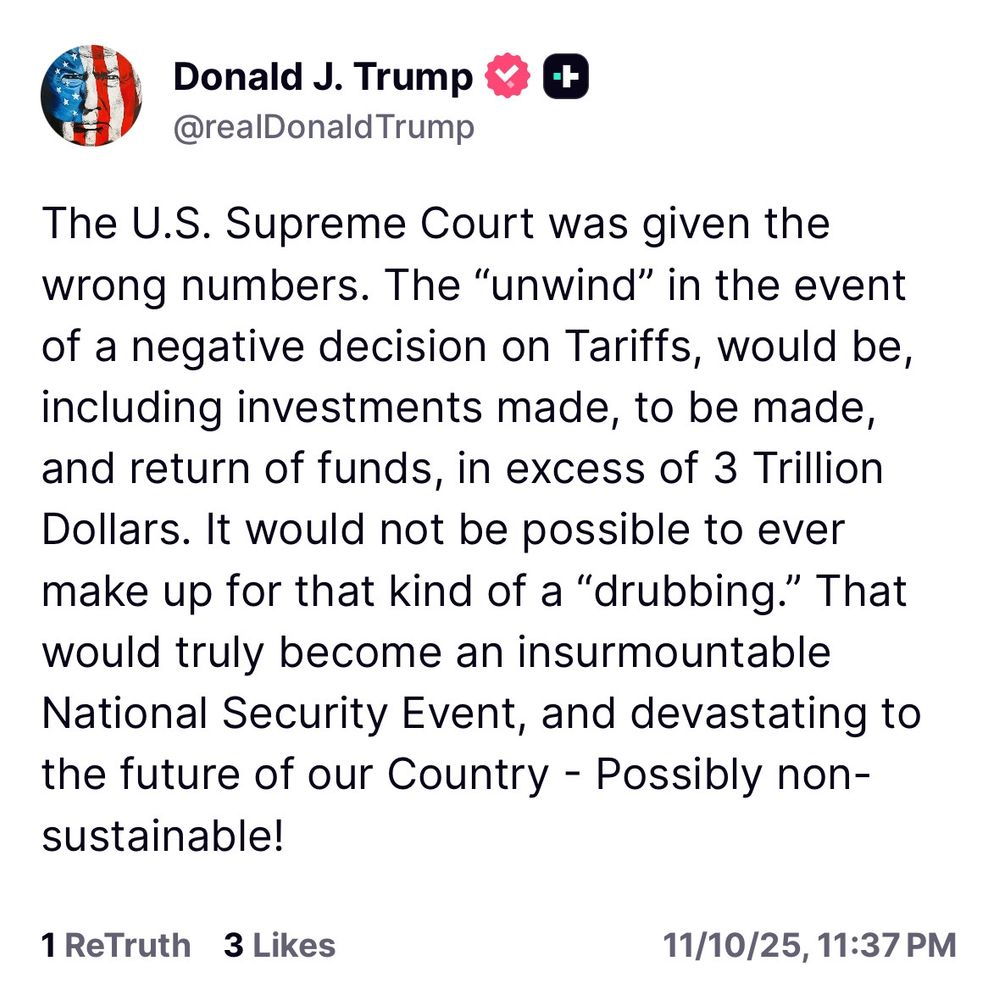Open the flag-painted profile avatar
The image size is (999, 1000).
[91, 96]
